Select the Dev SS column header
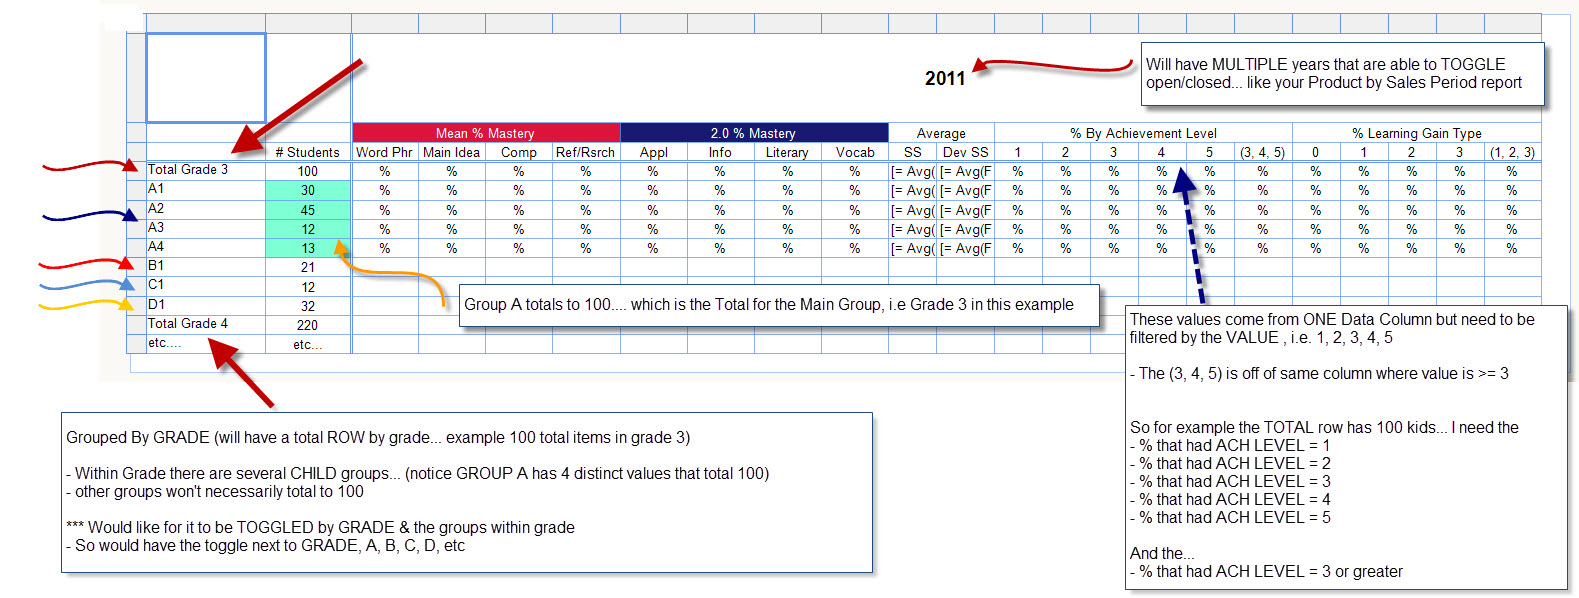Image resolution: width=1579 pixels, height=598 pixels. pyautogui.click(x=966, y=152)
